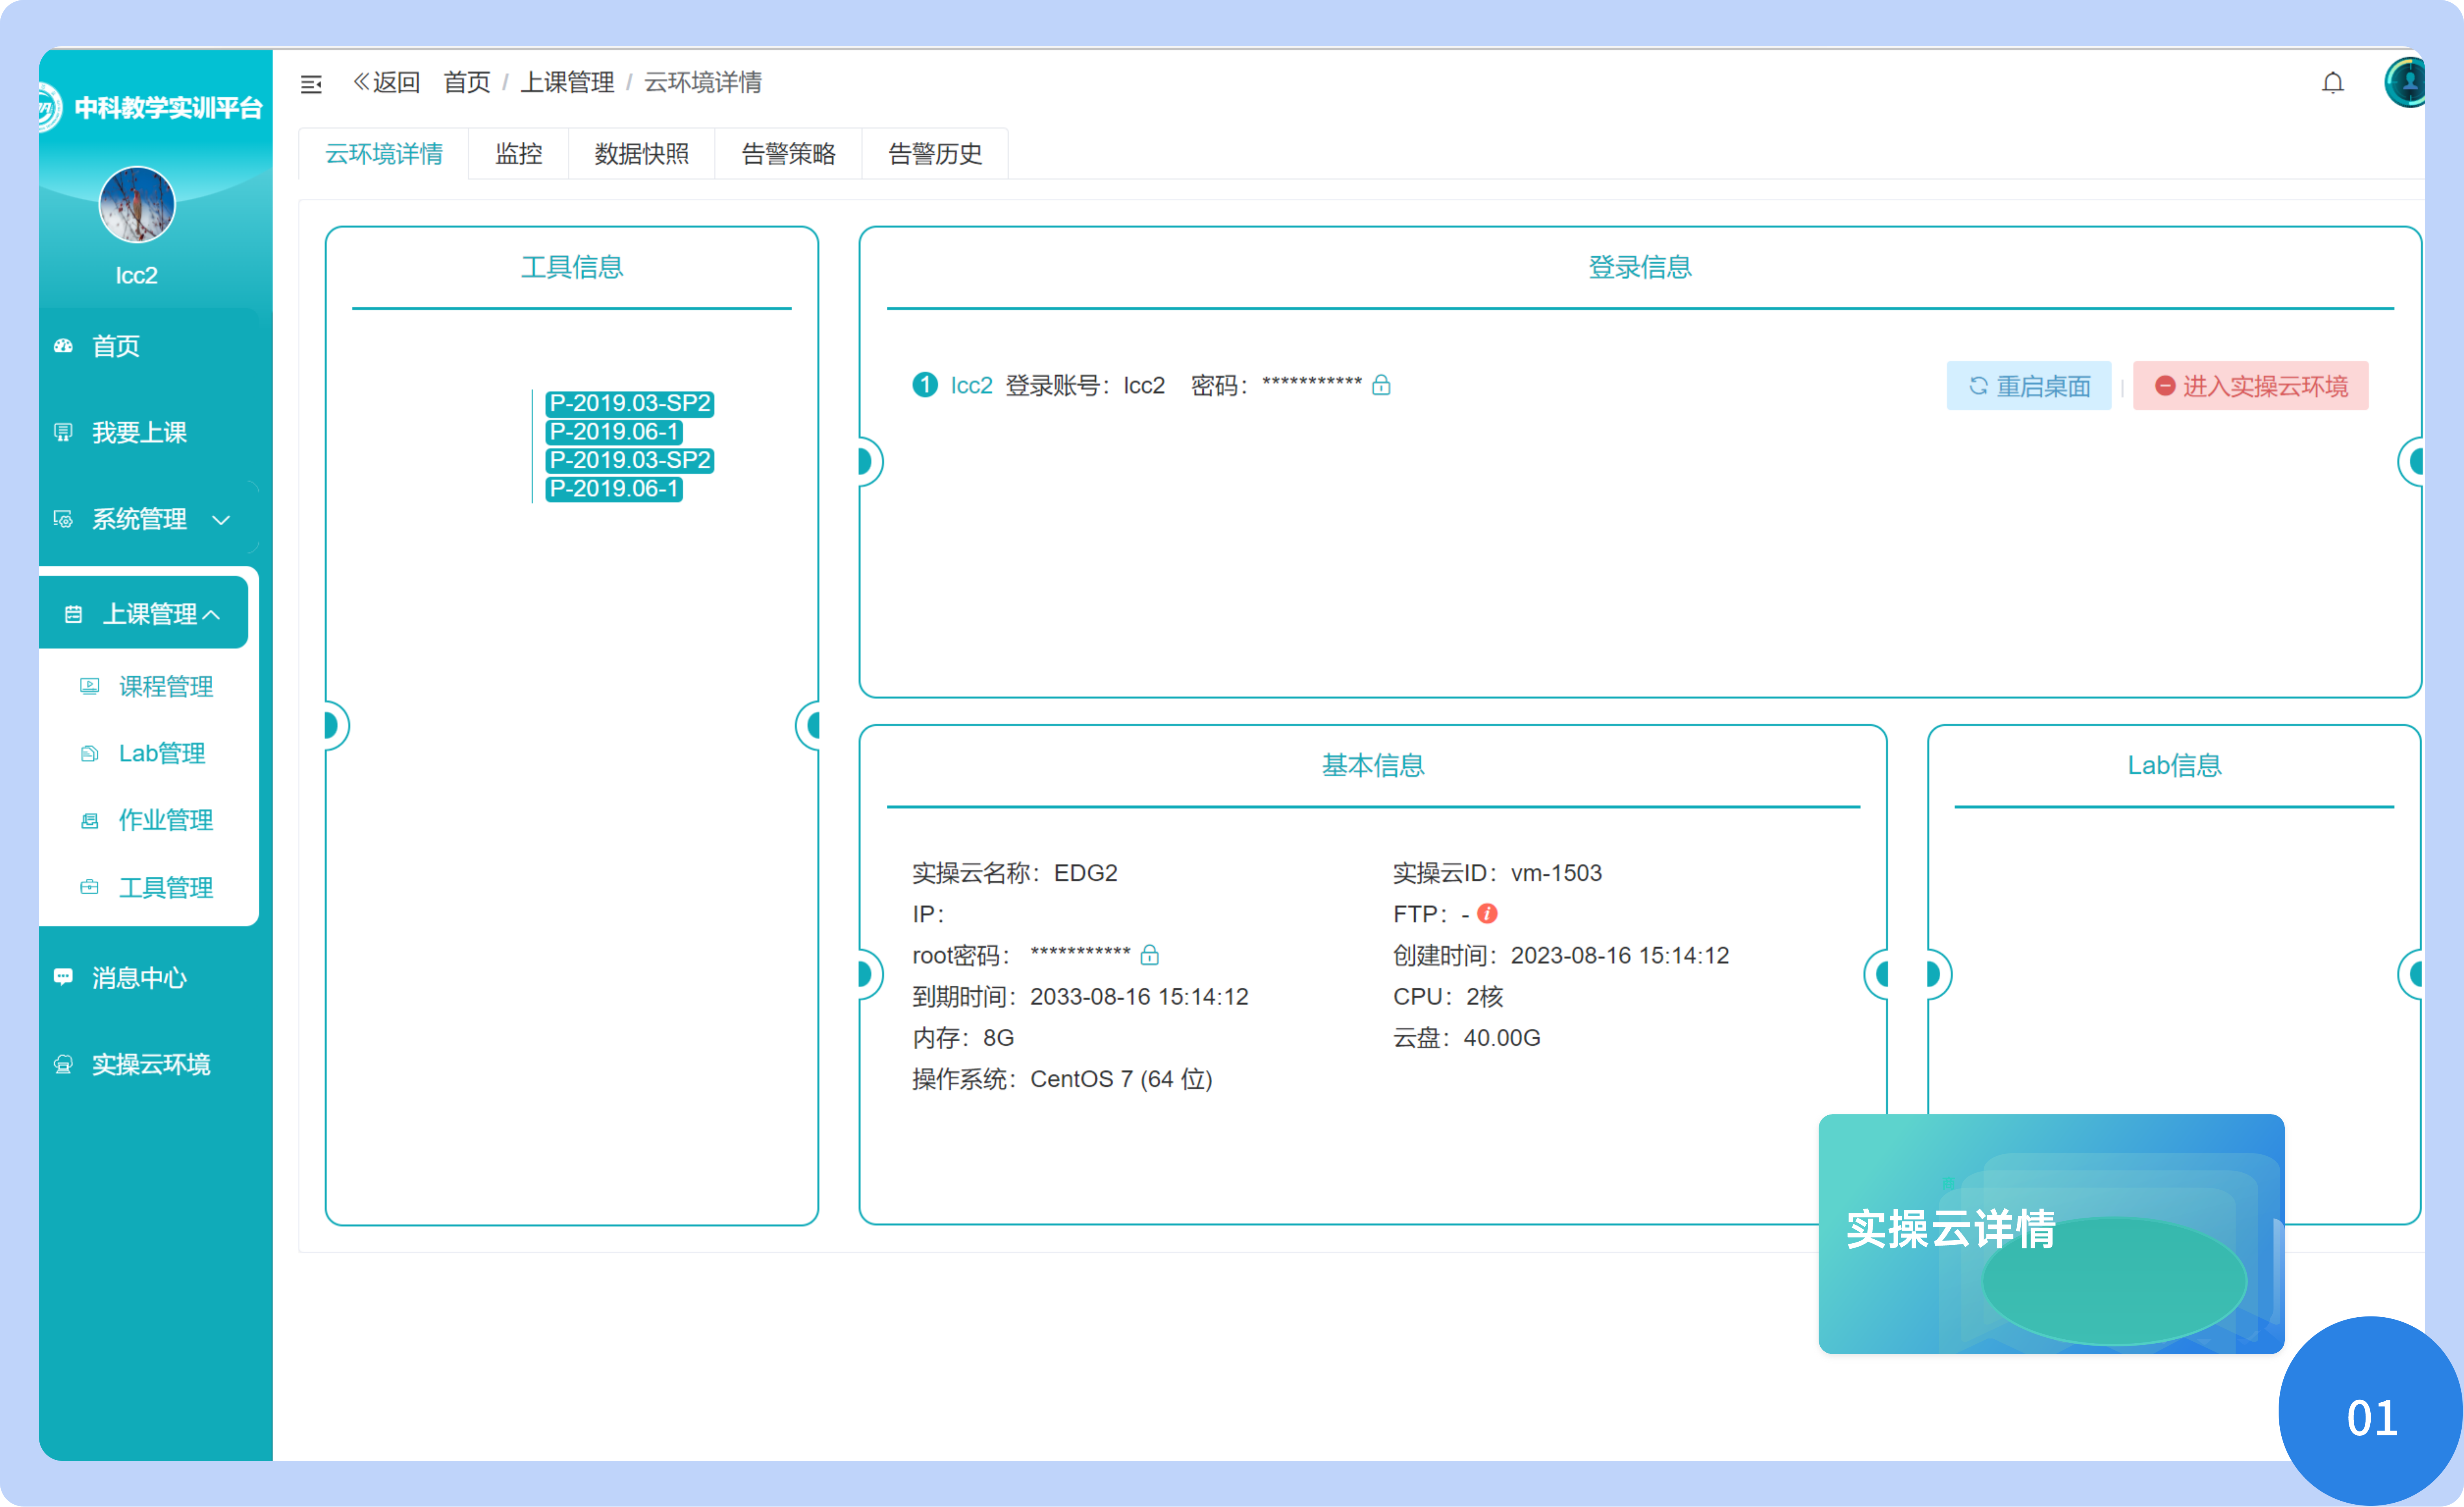Viewport: 2464px width, 1507px height.
Task: Collapse sidebar with the hamburger menu icon
Action: point(311,84)
